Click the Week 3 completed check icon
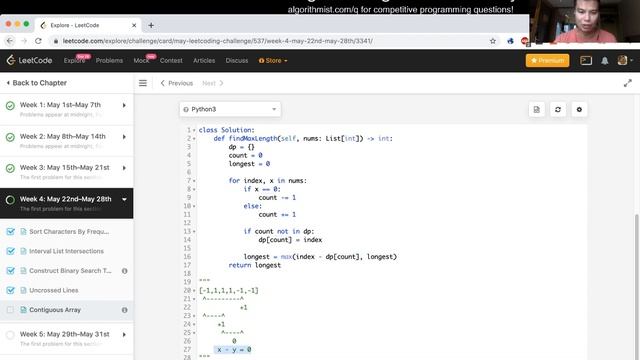Image resolution: width=640 pixels, height=360 pixels. [10, 168]
